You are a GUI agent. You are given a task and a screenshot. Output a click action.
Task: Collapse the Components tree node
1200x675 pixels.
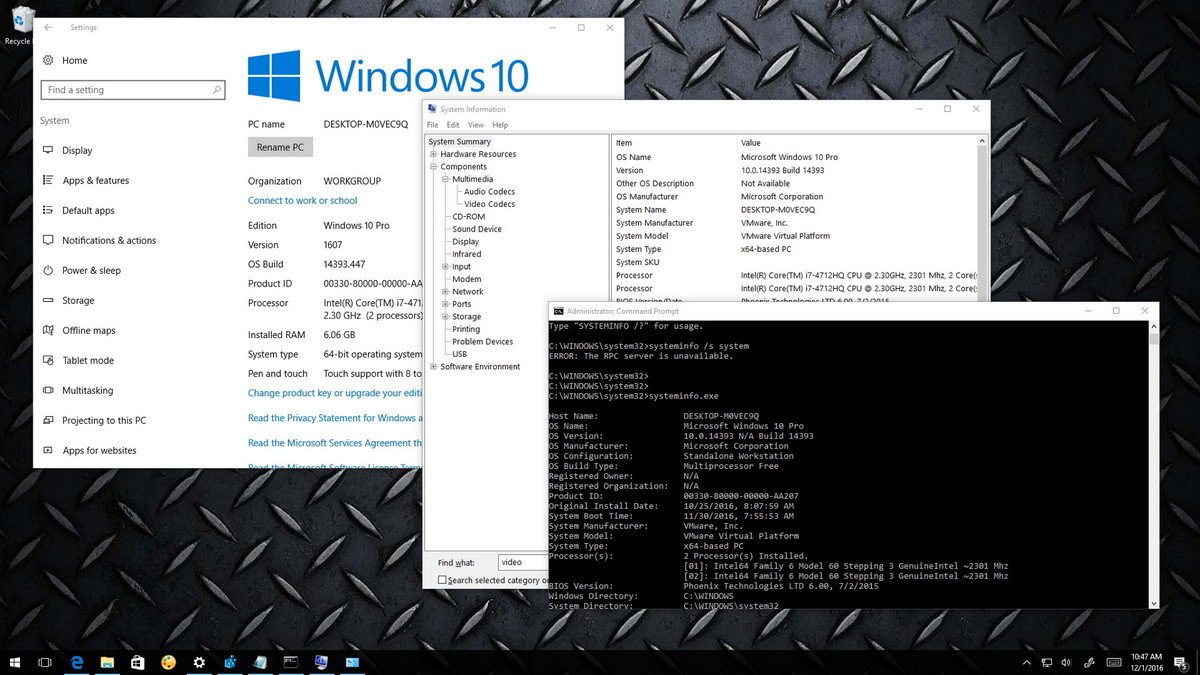point(433,167)
